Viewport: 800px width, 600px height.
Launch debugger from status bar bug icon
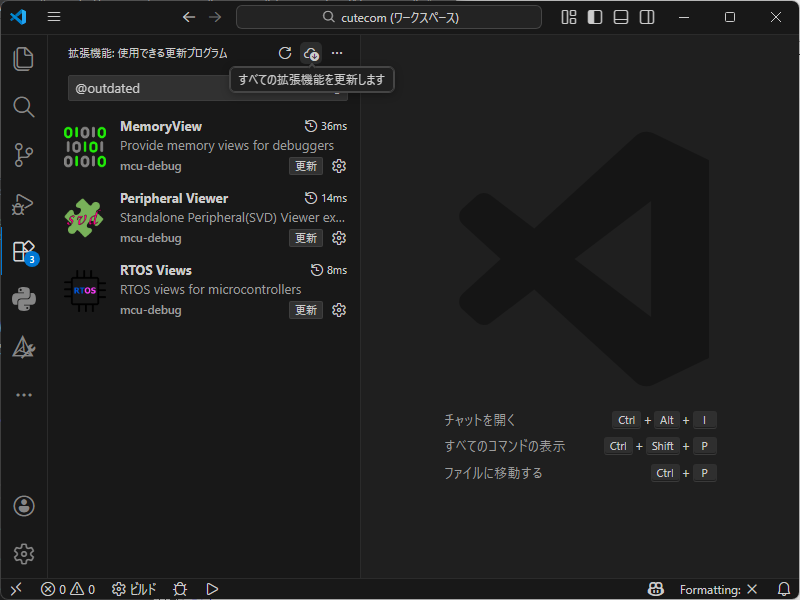(180, 589)
